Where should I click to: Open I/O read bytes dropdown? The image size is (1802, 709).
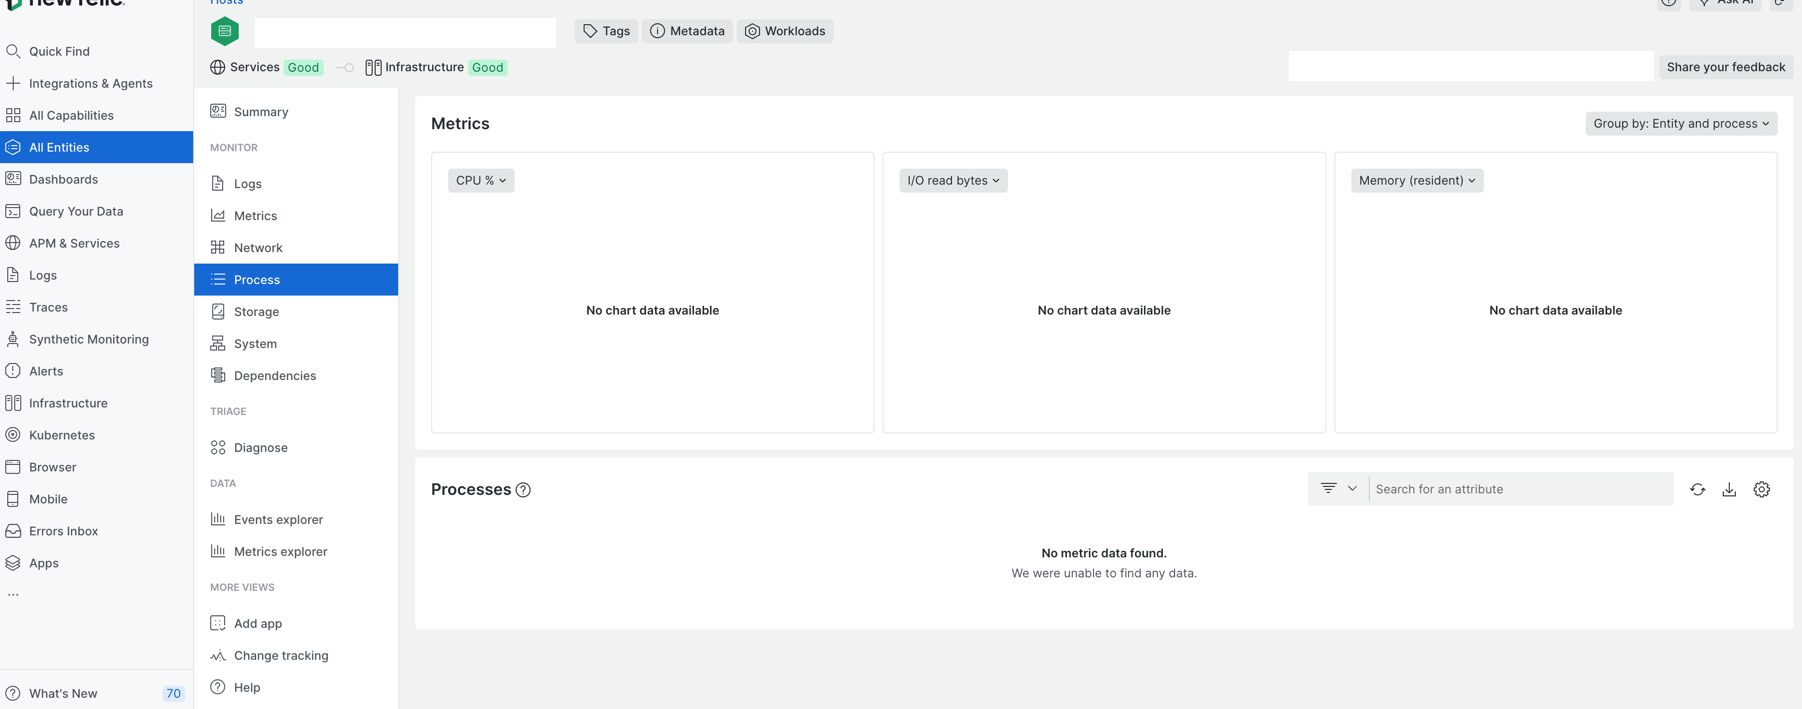tap(953, 181)
